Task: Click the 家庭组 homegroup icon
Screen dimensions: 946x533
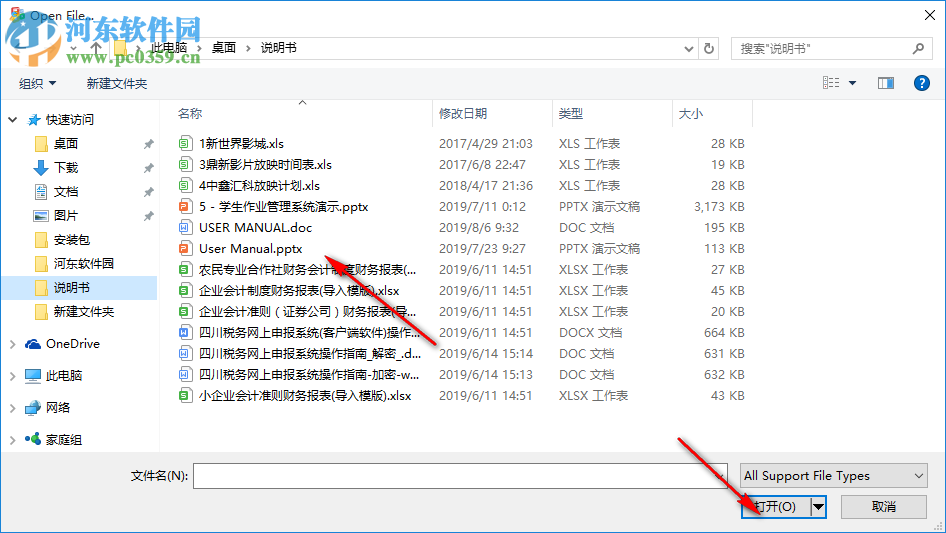Action: pyautogui.click(x=33, y=439)
